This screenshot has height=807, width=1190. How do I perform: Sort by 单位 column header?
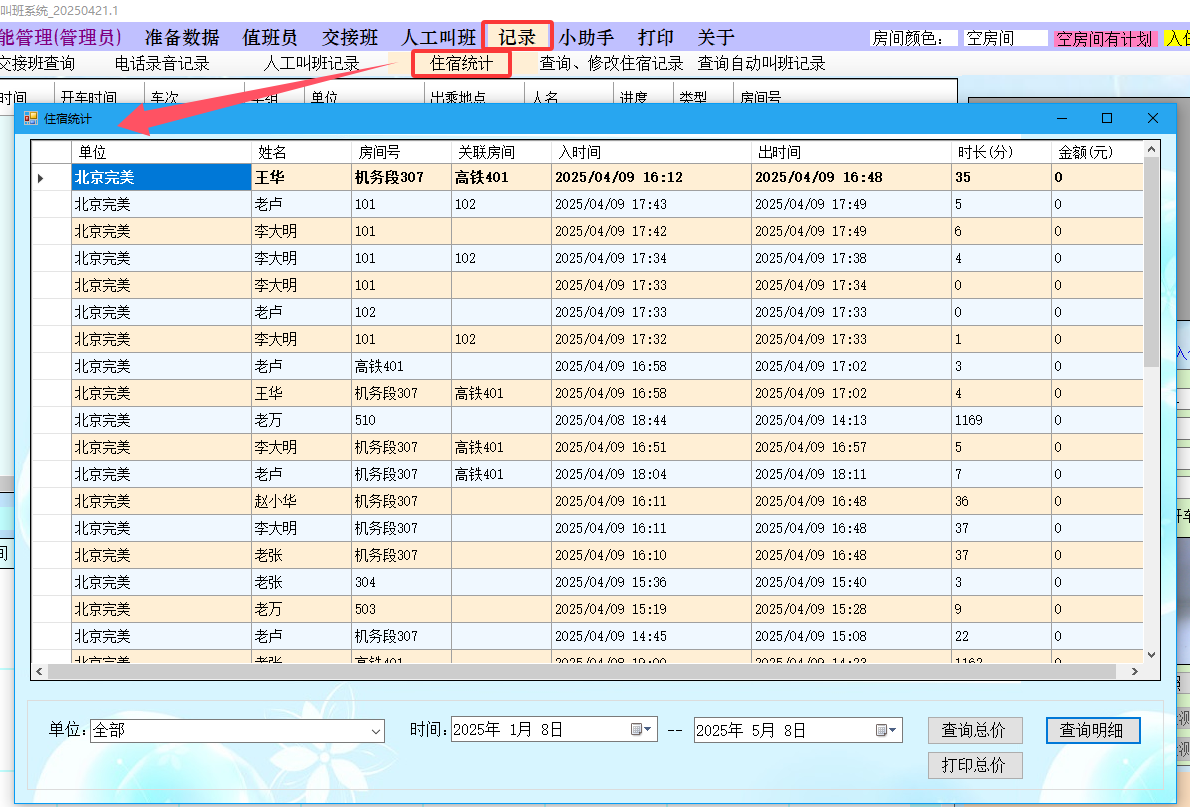click(162, 152)
